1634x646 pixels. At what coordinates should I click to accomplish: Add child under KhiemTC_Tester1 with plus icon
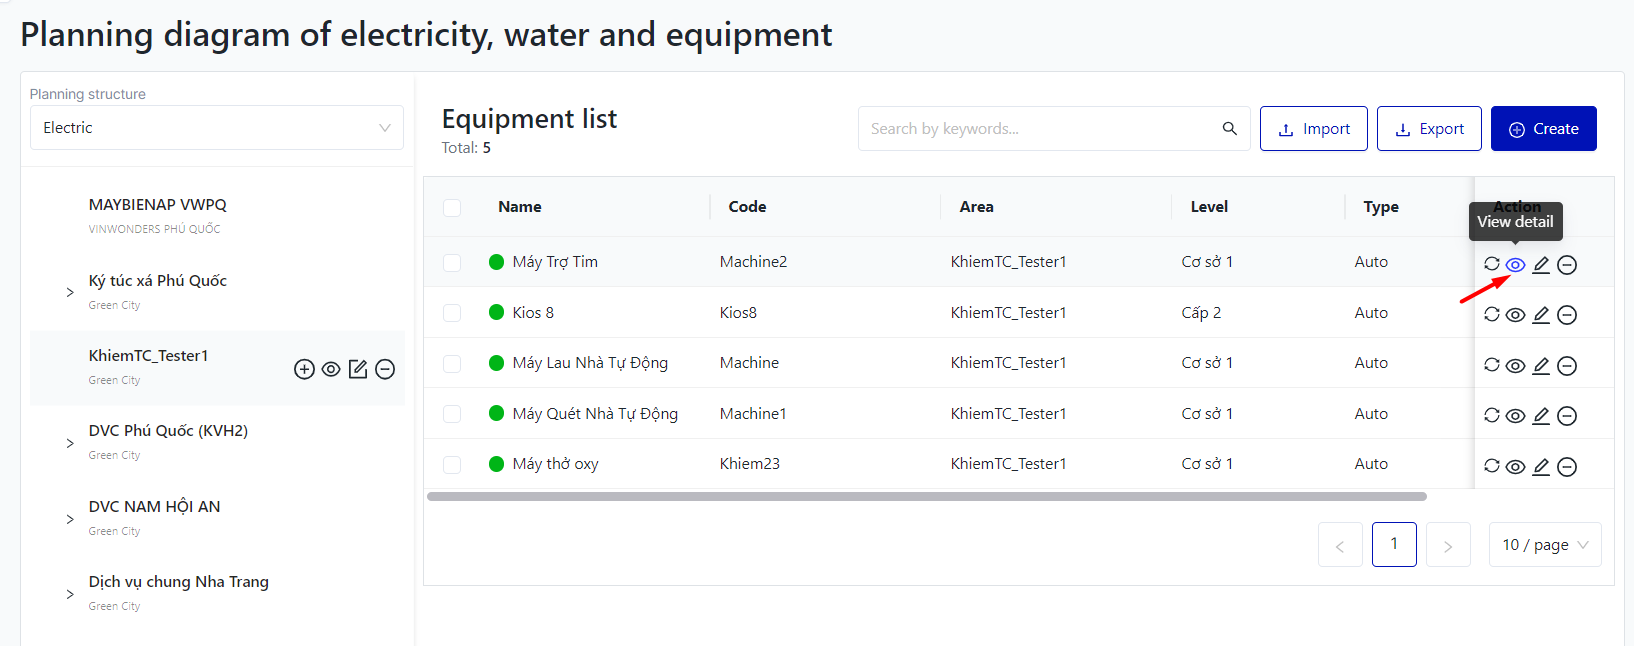click(x=304, y=369)
